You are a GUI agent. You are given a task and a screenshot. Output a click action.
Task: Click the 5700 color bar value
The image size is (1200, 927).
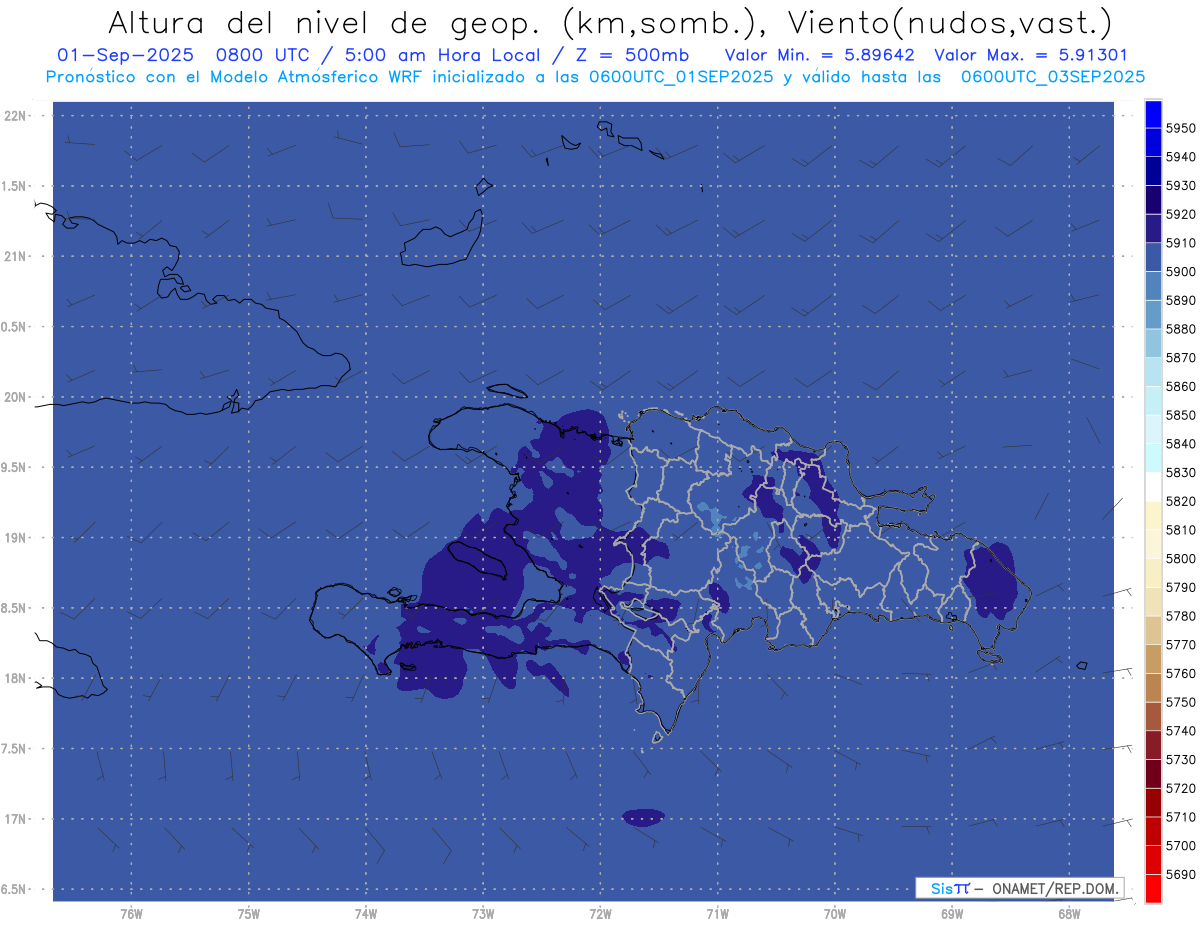(1180, 845)
